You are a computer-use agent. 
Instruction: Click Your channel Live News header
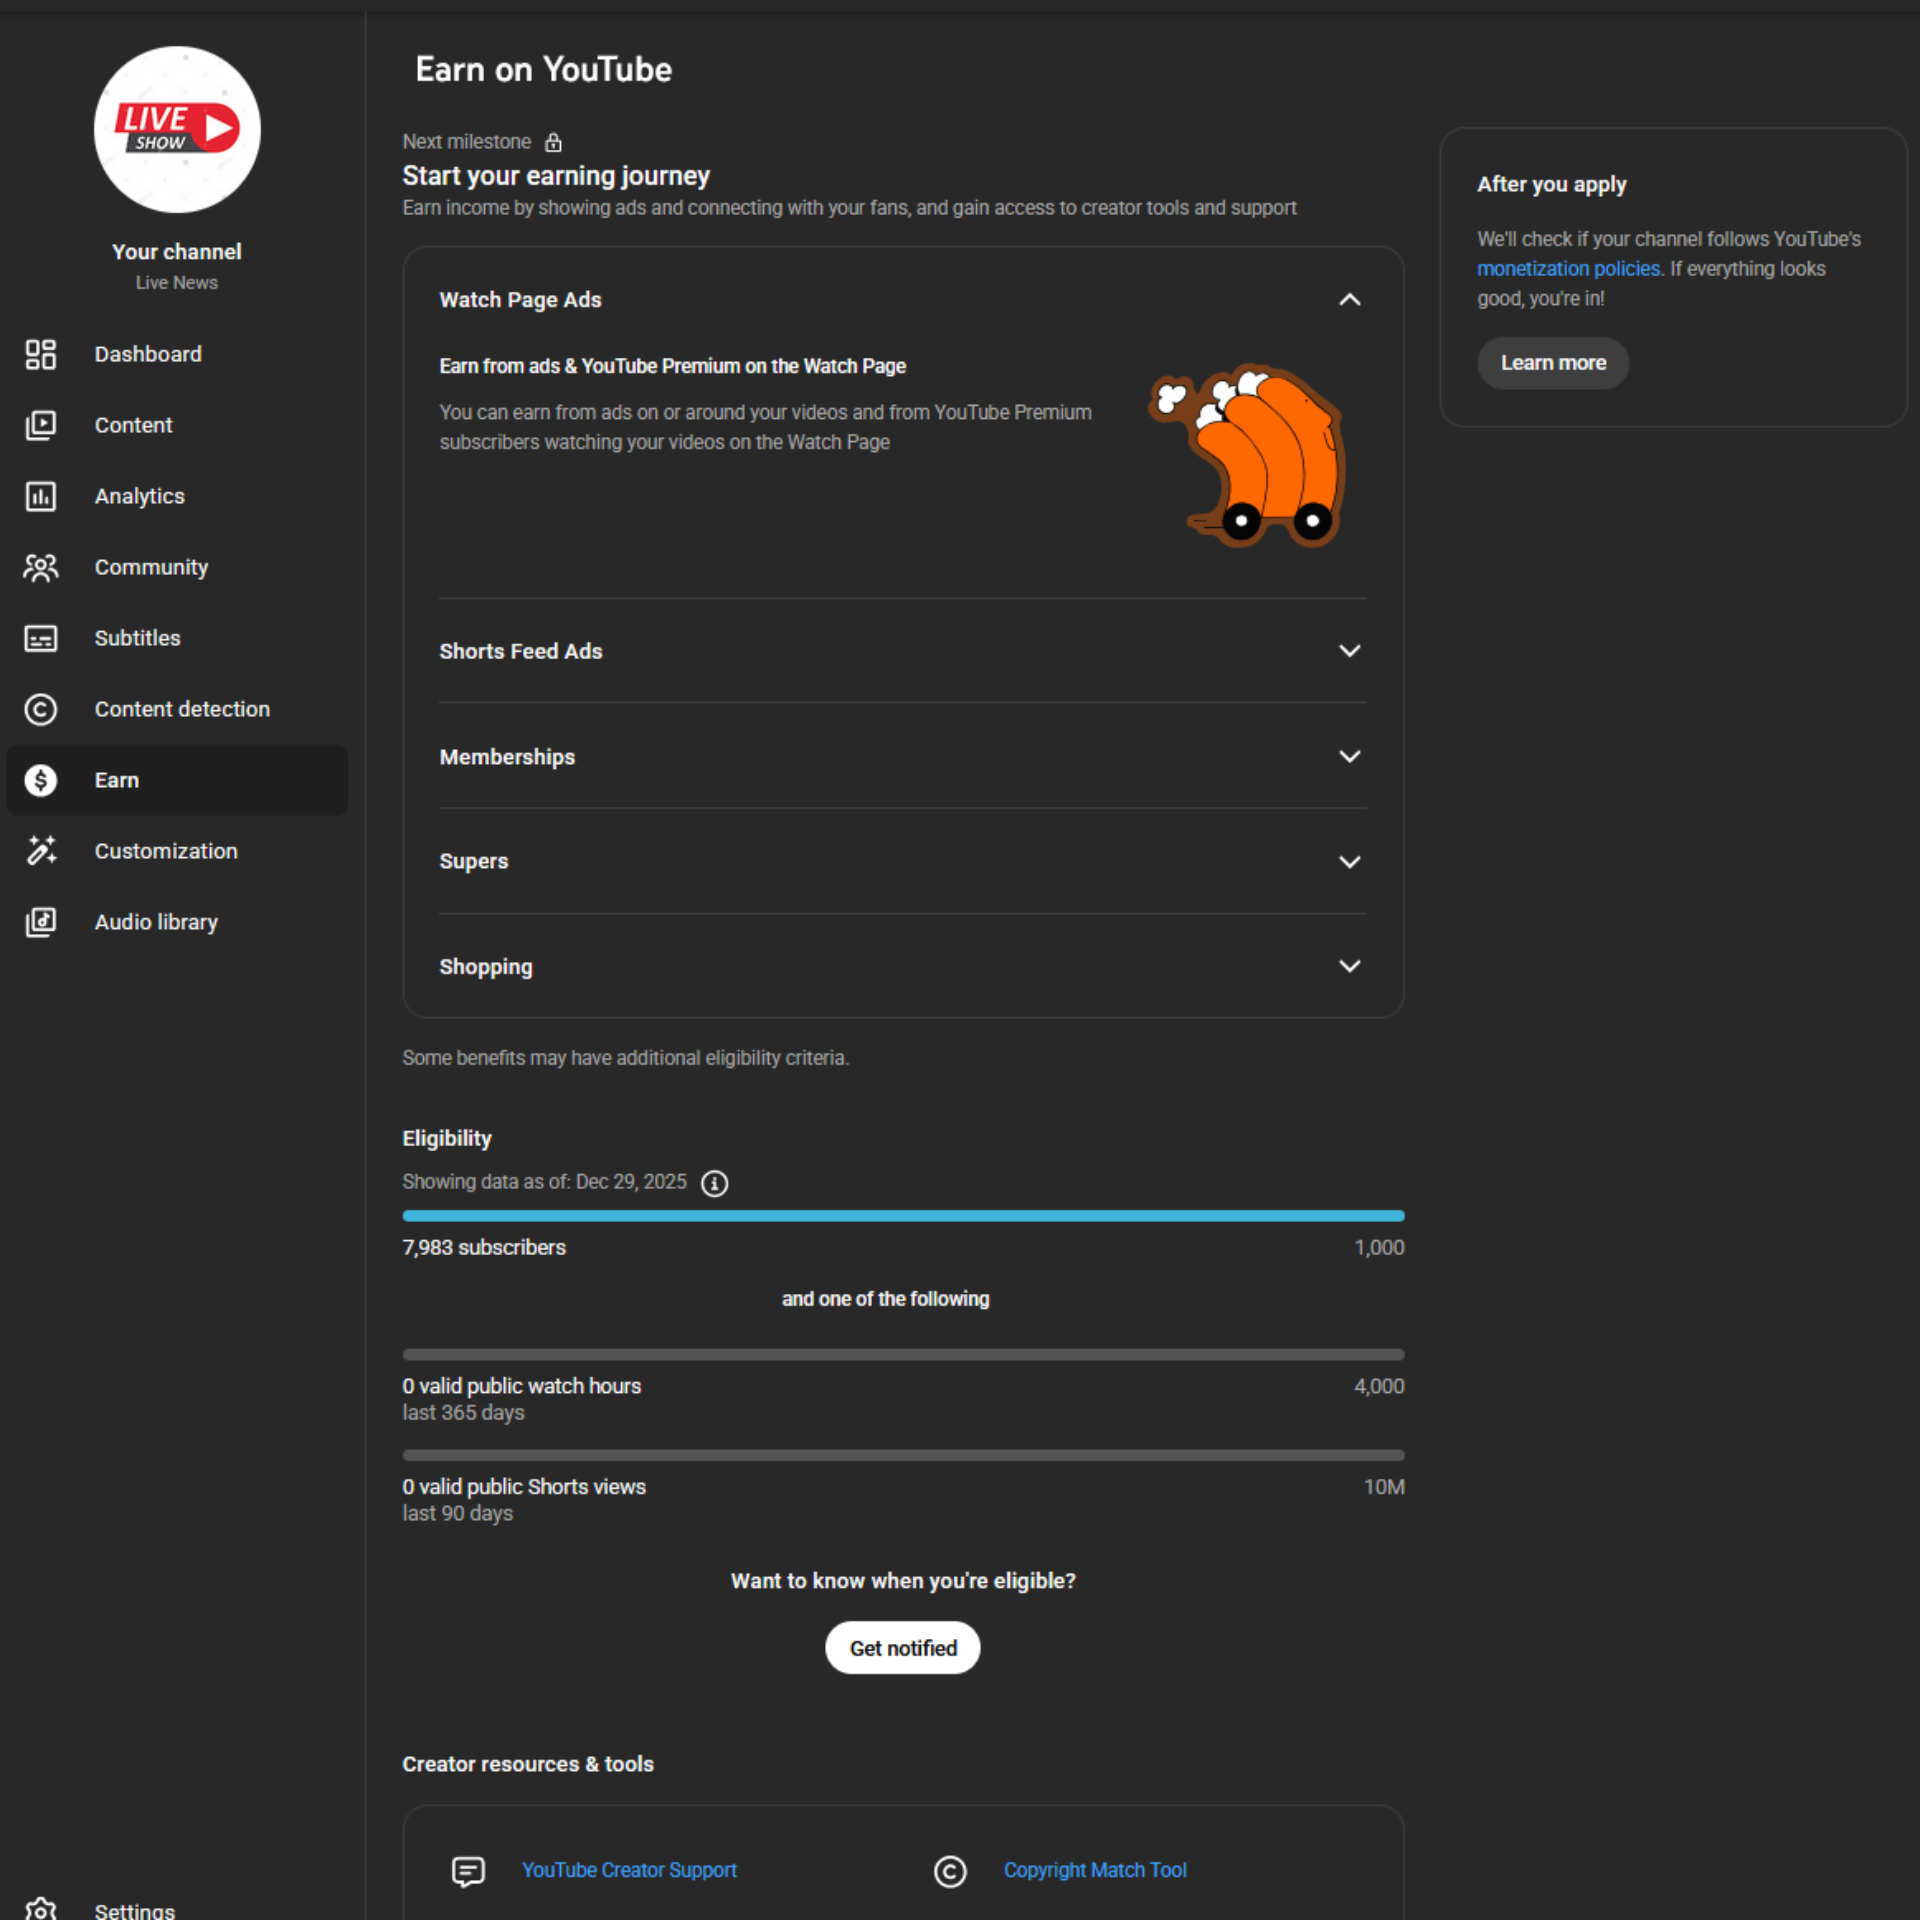point(176,265)
